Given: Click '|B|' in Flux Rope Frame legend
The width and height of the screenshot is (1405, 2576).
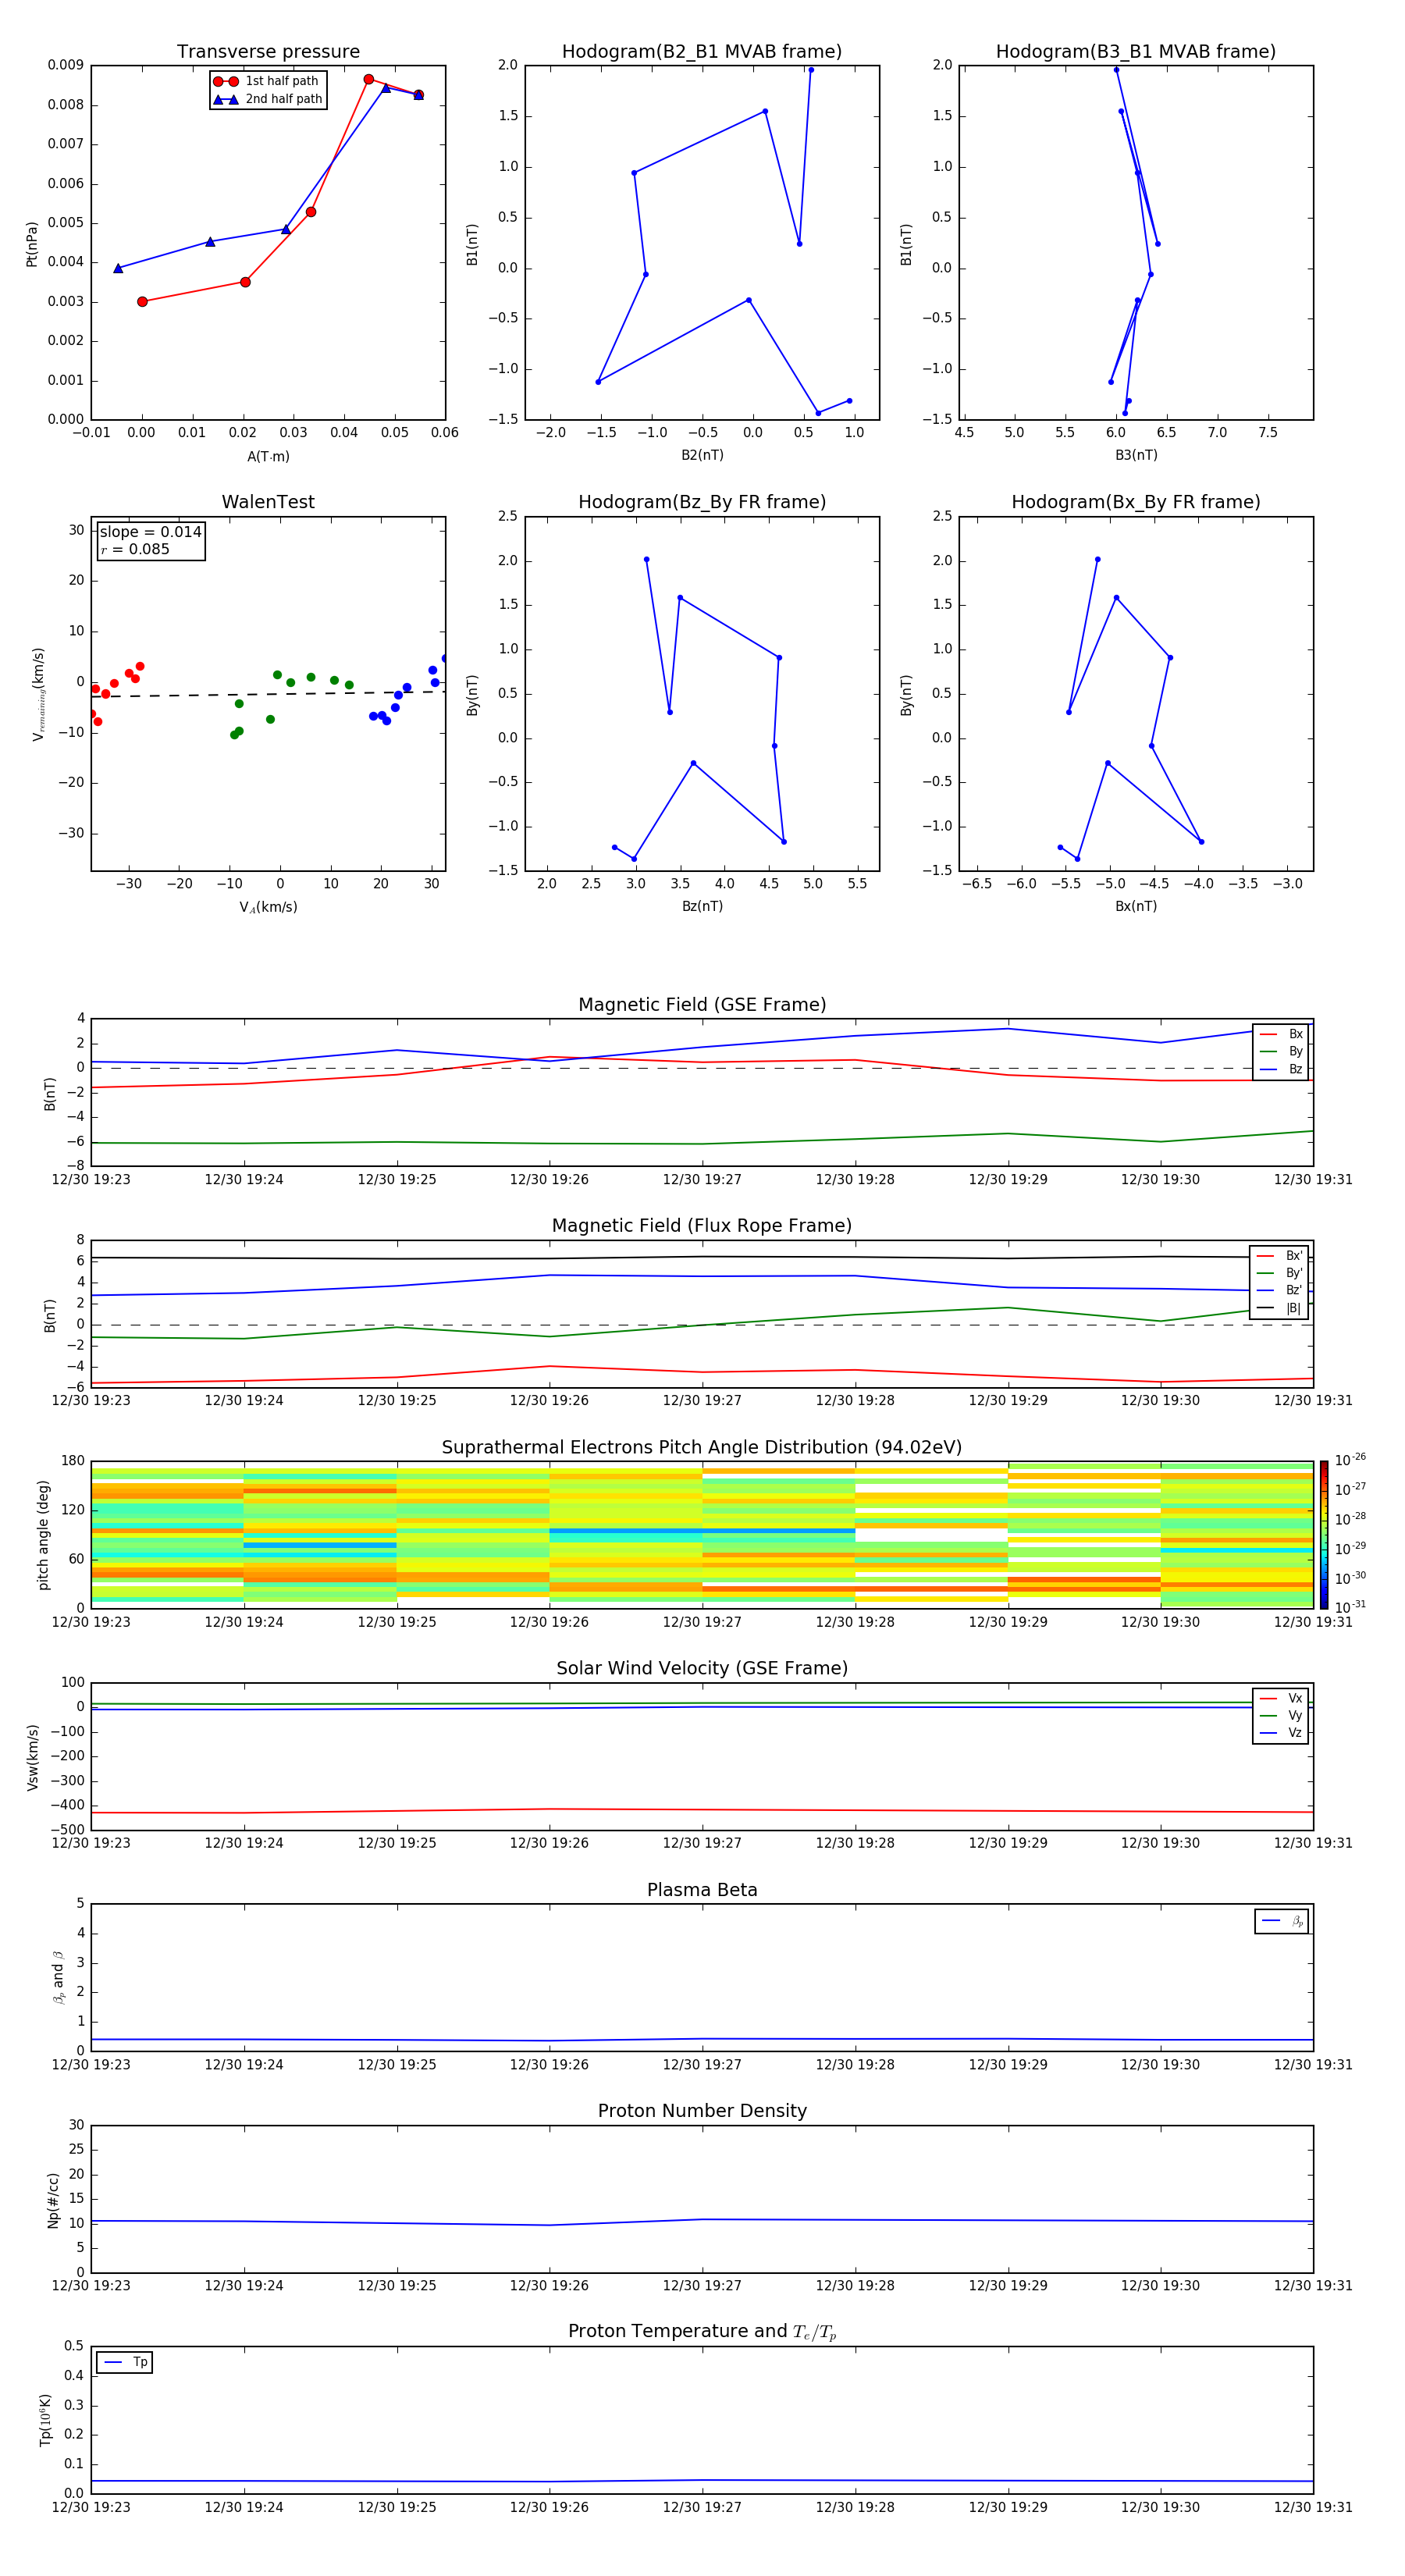Looking at the screenshot, I should pos(1280,1308).
